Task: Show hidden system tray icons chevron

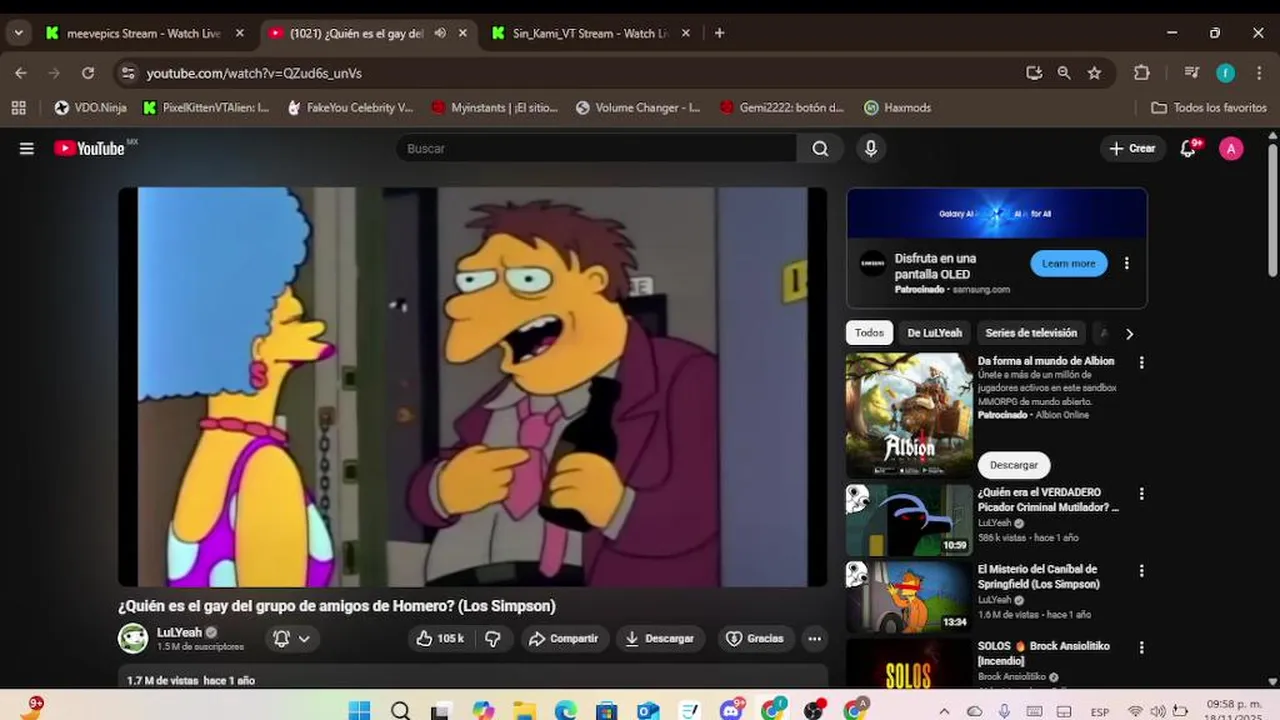Action: coord(944,711)
